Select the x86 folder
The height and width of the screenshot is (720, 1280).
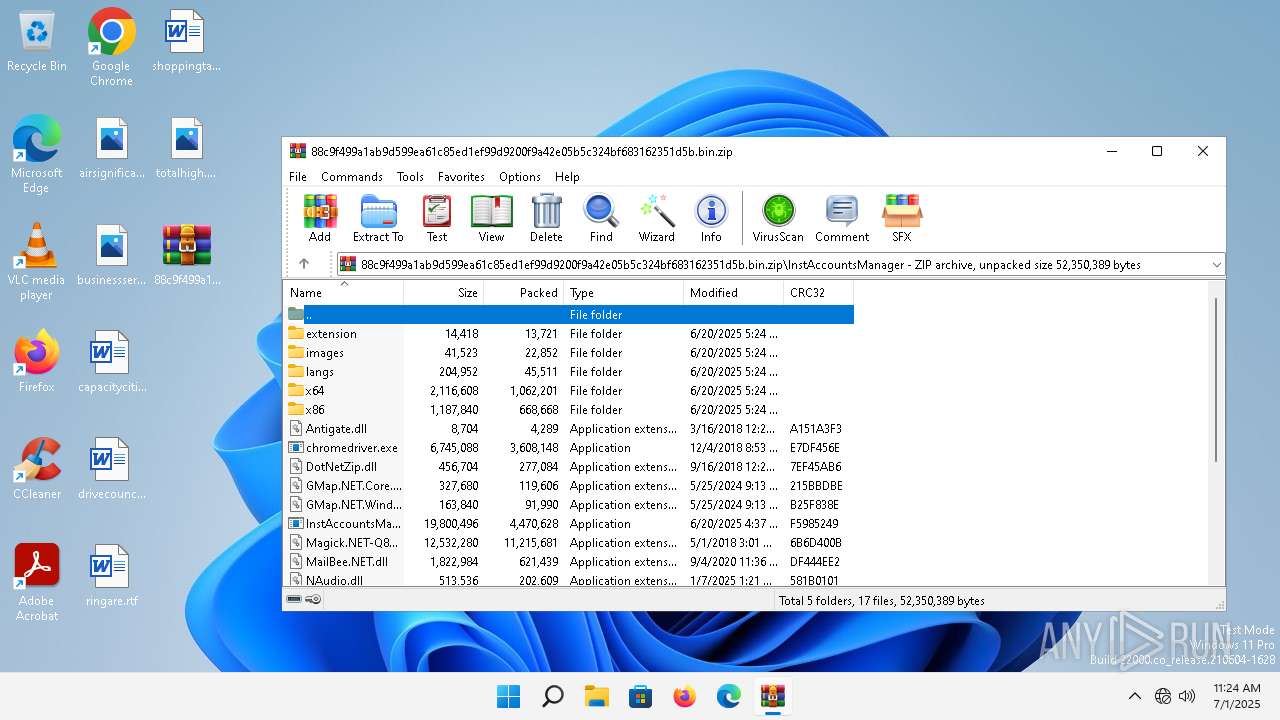point(569,410)
